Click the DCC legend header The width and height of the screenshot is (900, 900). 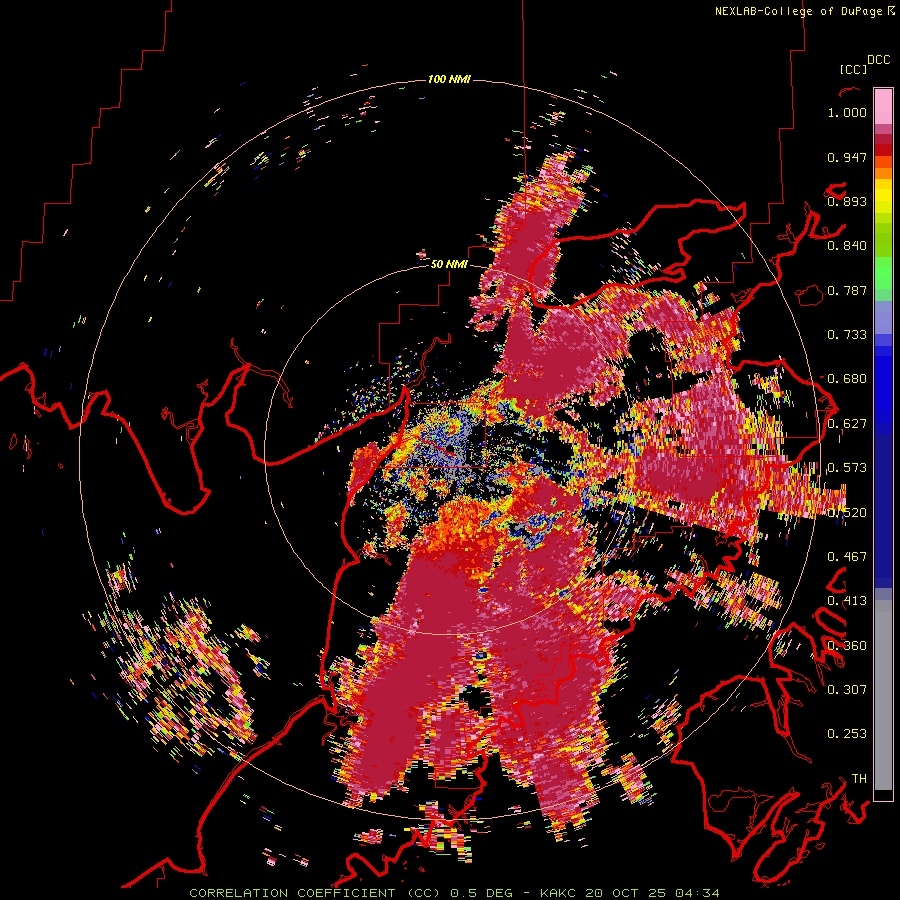pyautogui.click(x=878, y=60)
